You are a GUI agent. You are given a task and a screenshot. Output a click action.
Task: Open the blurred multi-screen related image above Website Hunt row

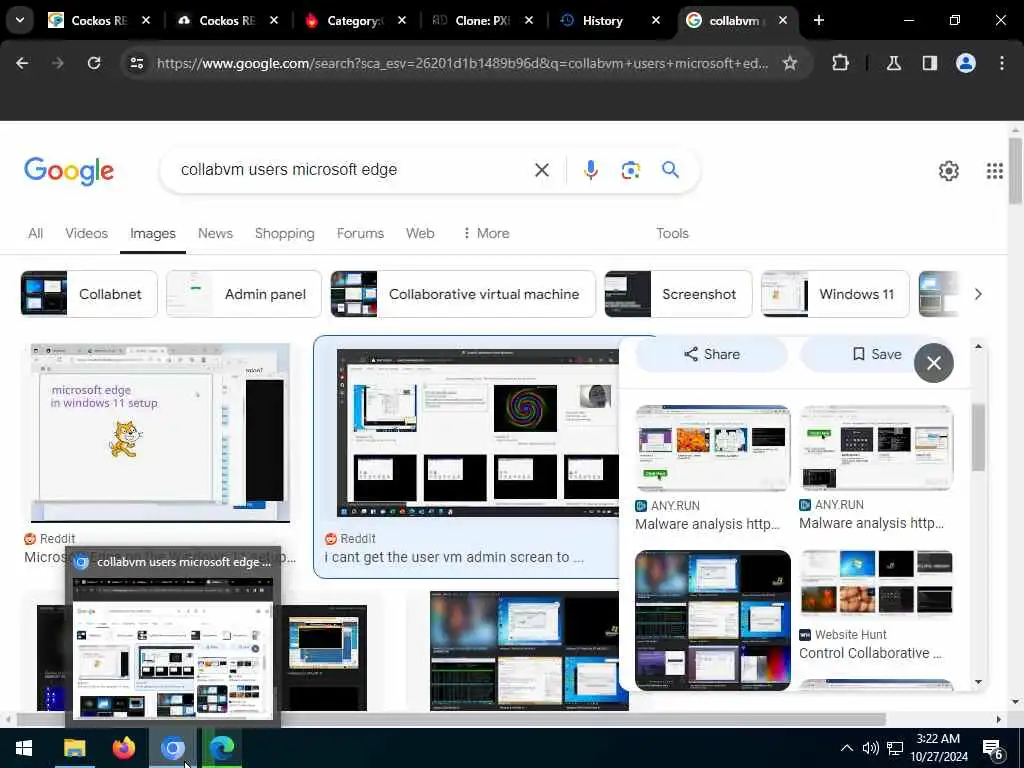[712, 620]
